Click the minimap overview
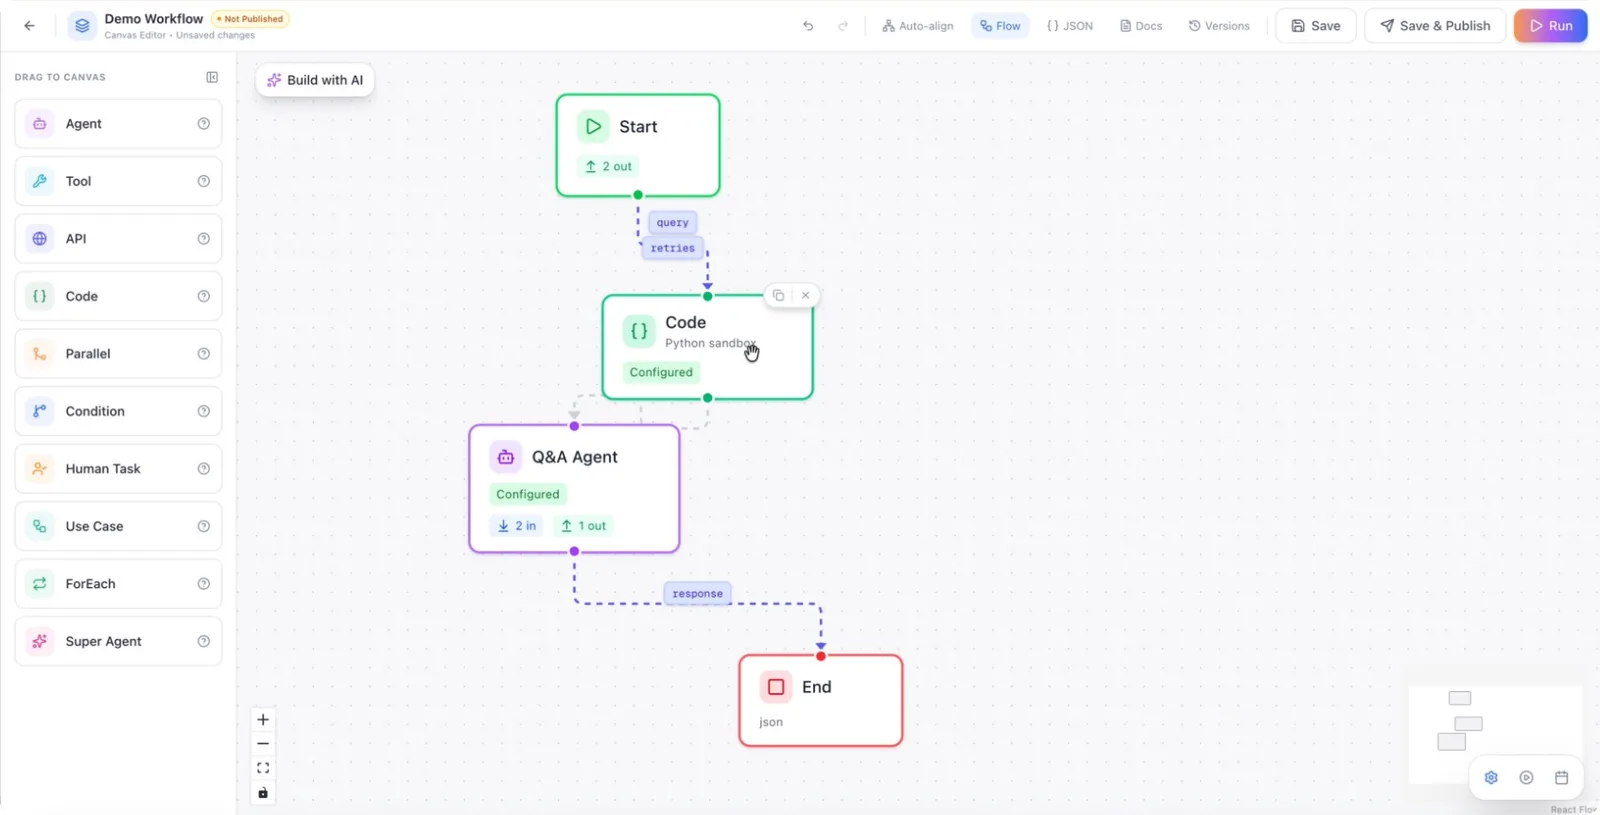This screenshot has width=1600, height=815. (1495, 734)
